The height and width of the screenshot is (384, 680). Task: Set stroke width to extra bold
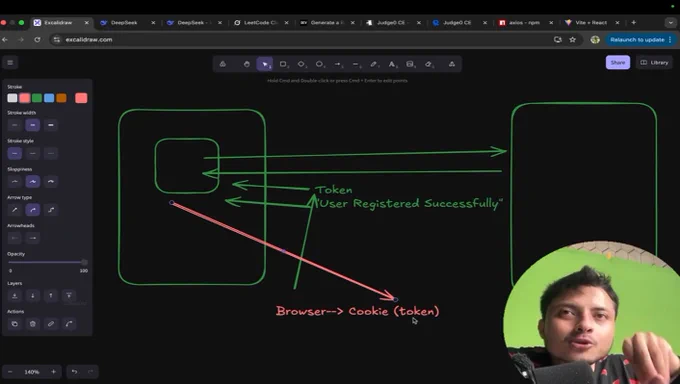51,125
